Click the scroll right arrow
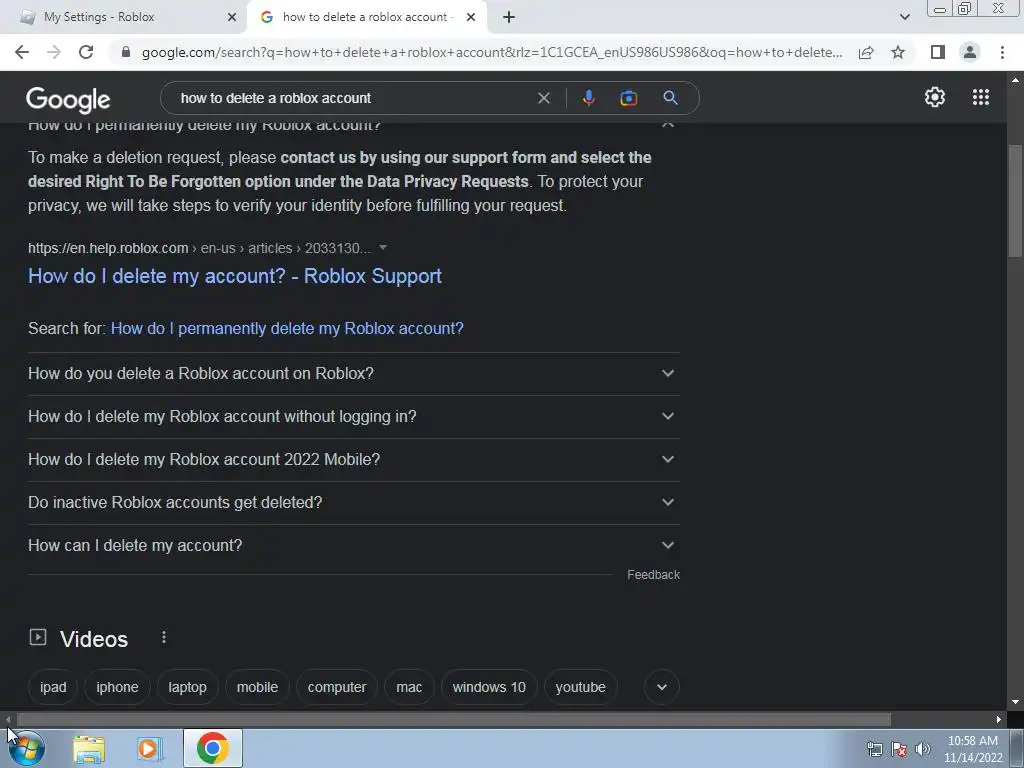The width and height of the screenshot is (1024, 768). (999, 720)
